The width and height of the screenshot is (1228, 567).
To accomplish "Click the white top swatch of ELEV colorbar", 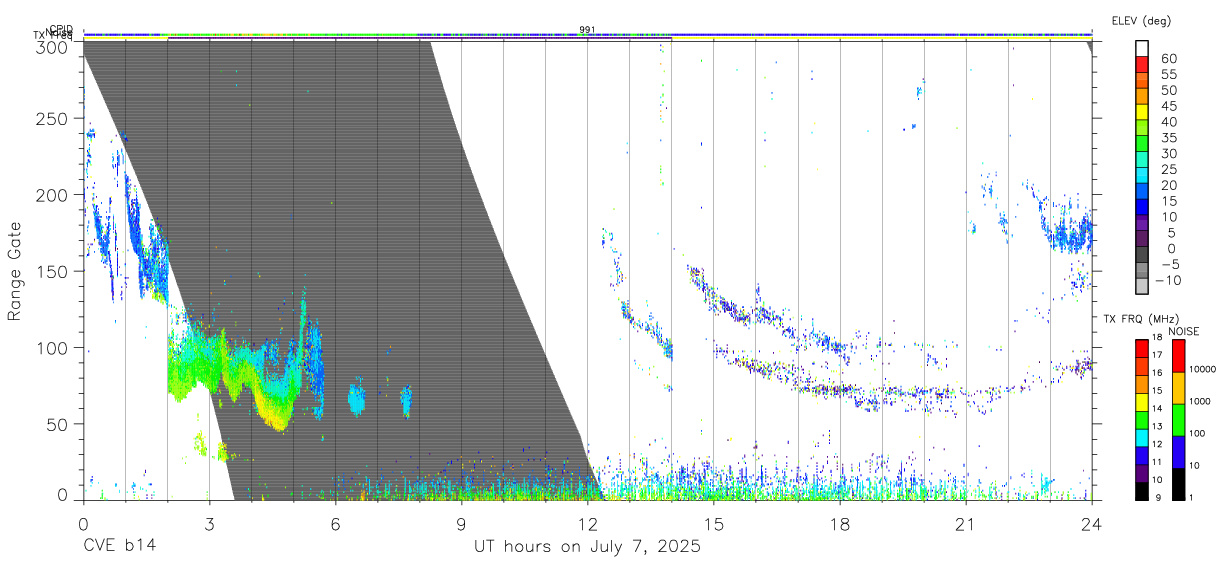I will coord(1142,49).
